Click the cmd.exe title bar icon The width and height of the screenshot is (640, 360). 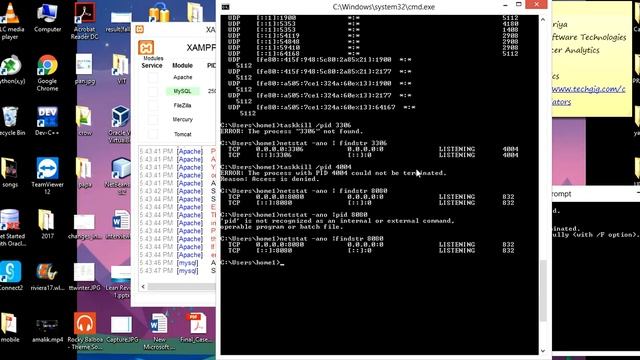tap(225, 7)
